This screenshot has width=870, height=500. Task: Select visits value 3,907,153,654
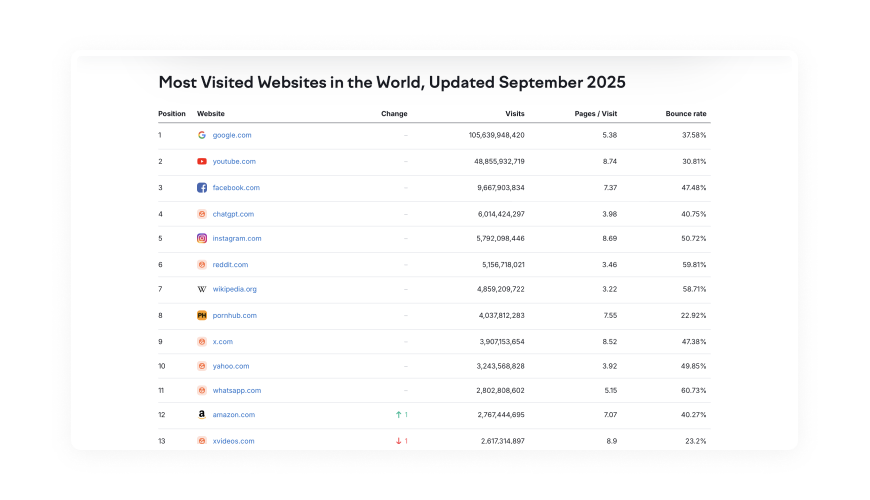coord(502,342)
